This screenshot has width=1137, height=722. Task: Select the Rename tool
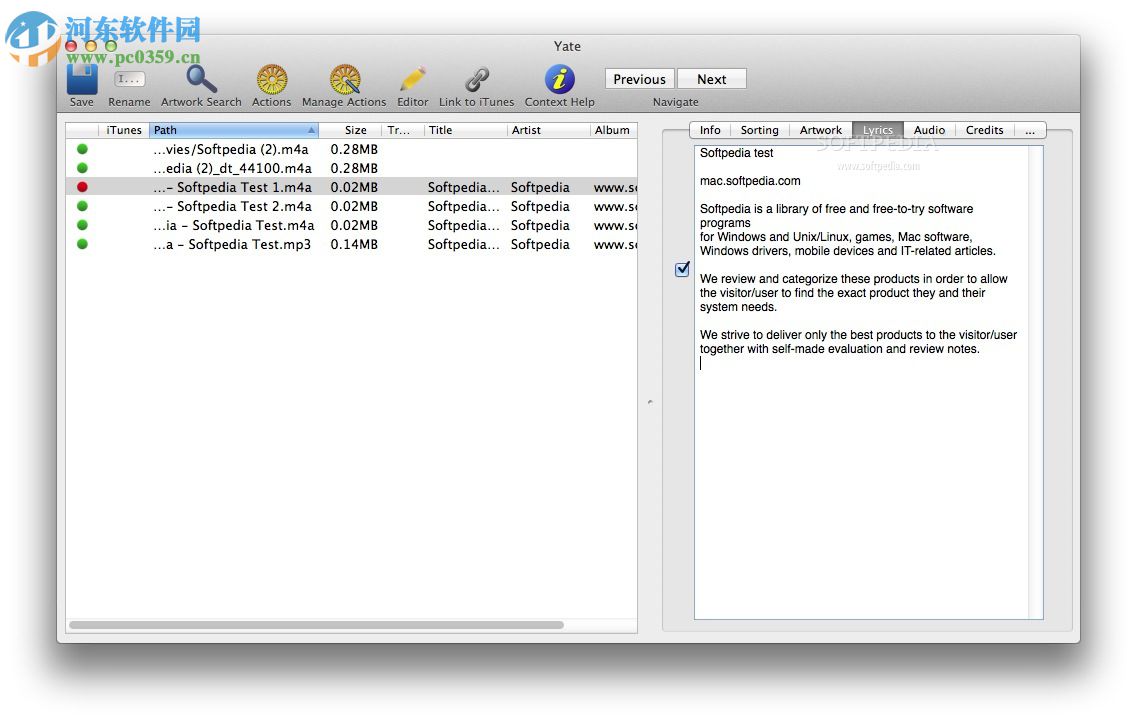pyautogui.click(x=129, y=80)
